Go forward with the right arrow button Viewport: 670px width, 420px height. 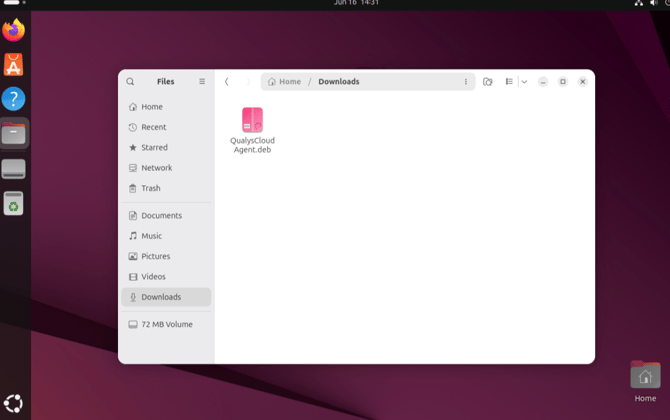point(248,82)
